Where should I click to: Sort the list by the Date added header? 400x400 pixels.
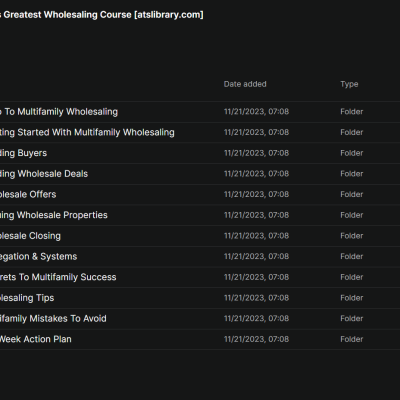point(245,84)
